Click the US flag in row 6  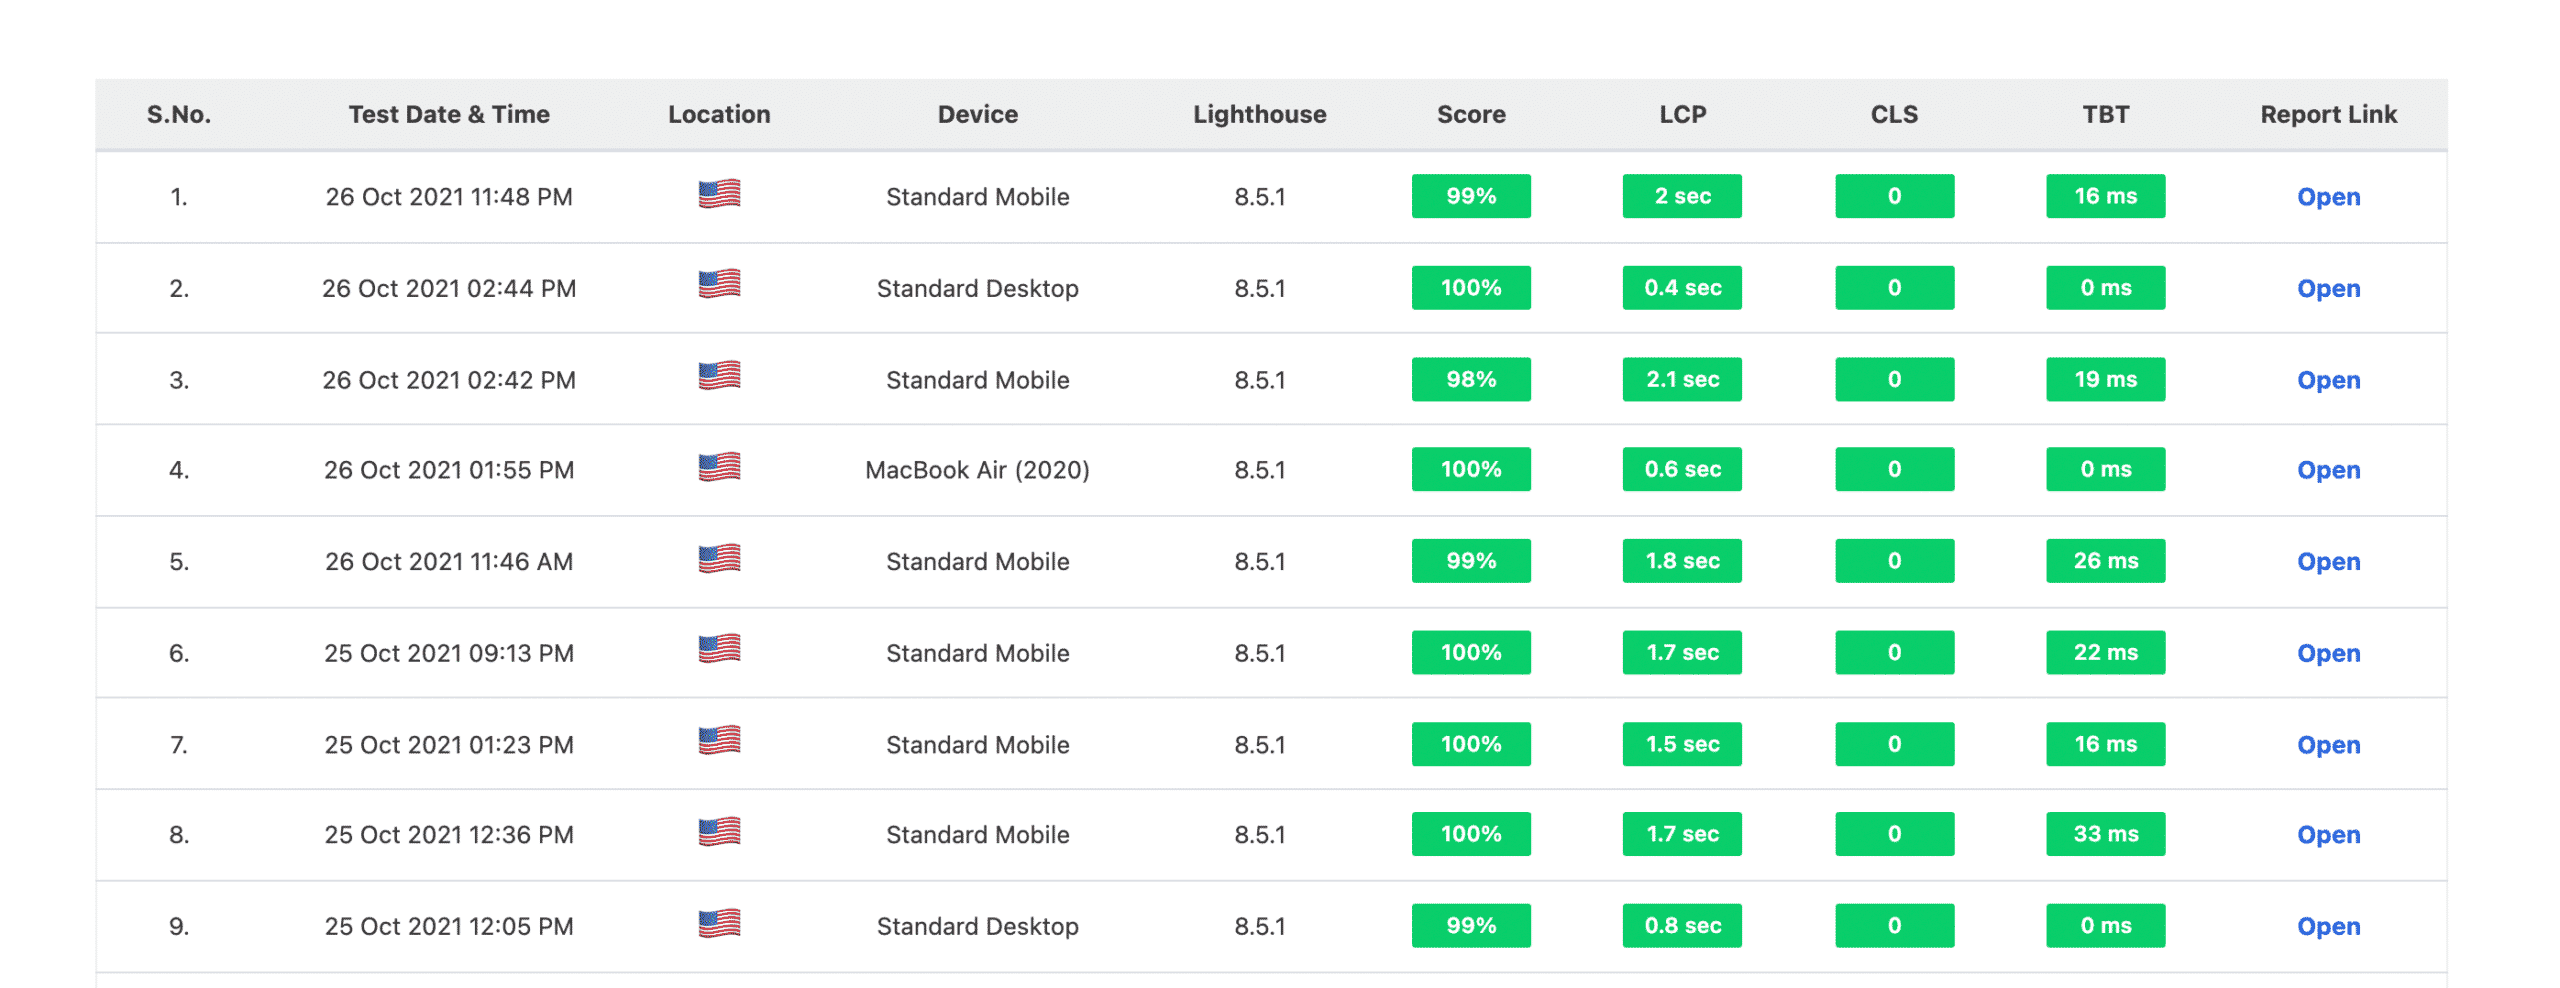tap(719, 649)
